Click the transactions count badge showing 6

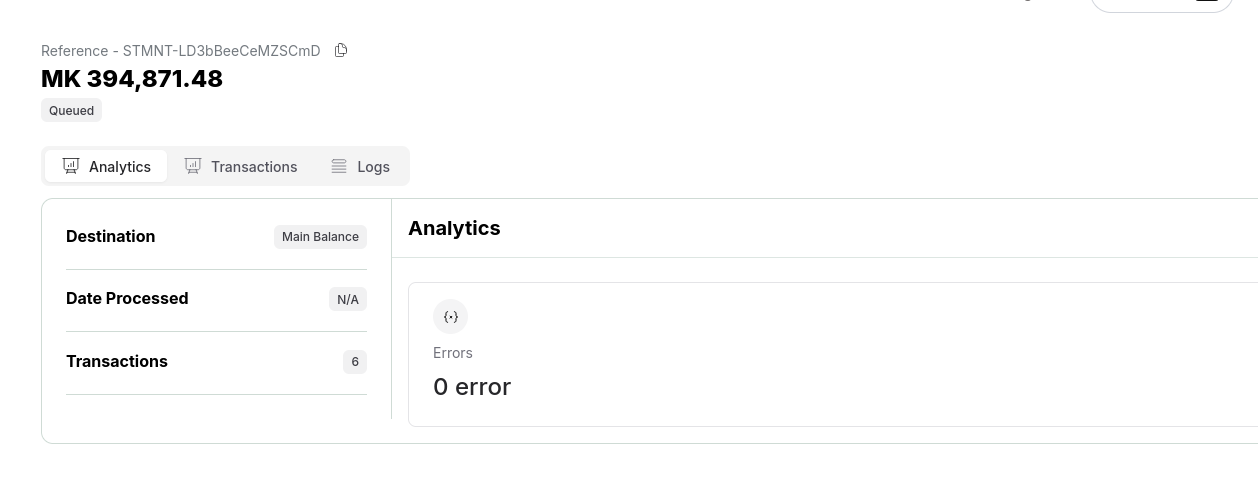click(x=355, y=362)
